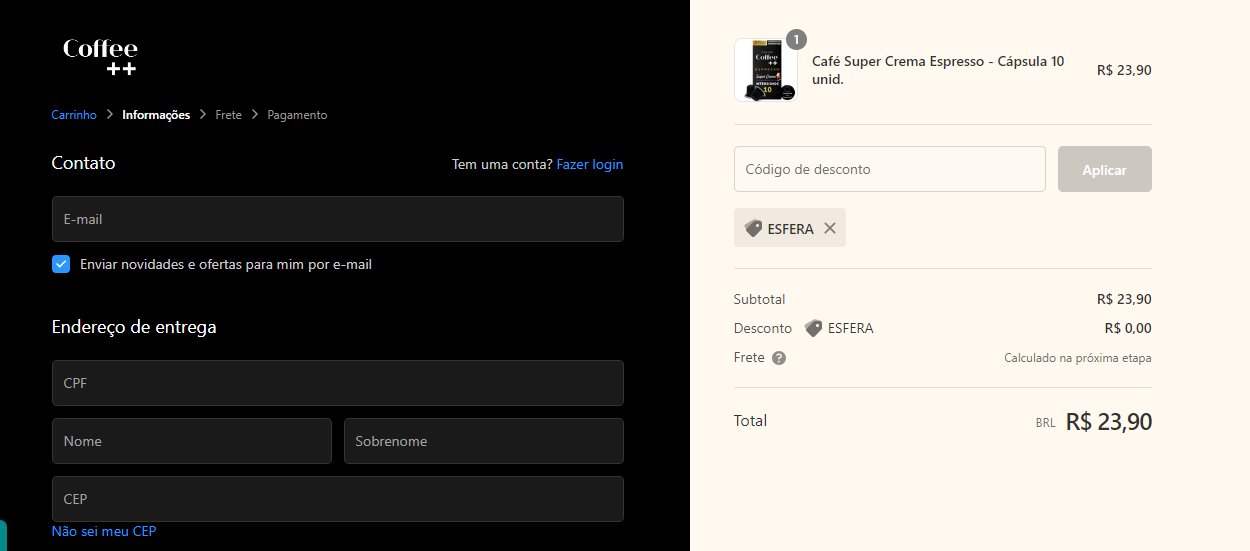Select the Frete breadcrumb step

[228, 115]
